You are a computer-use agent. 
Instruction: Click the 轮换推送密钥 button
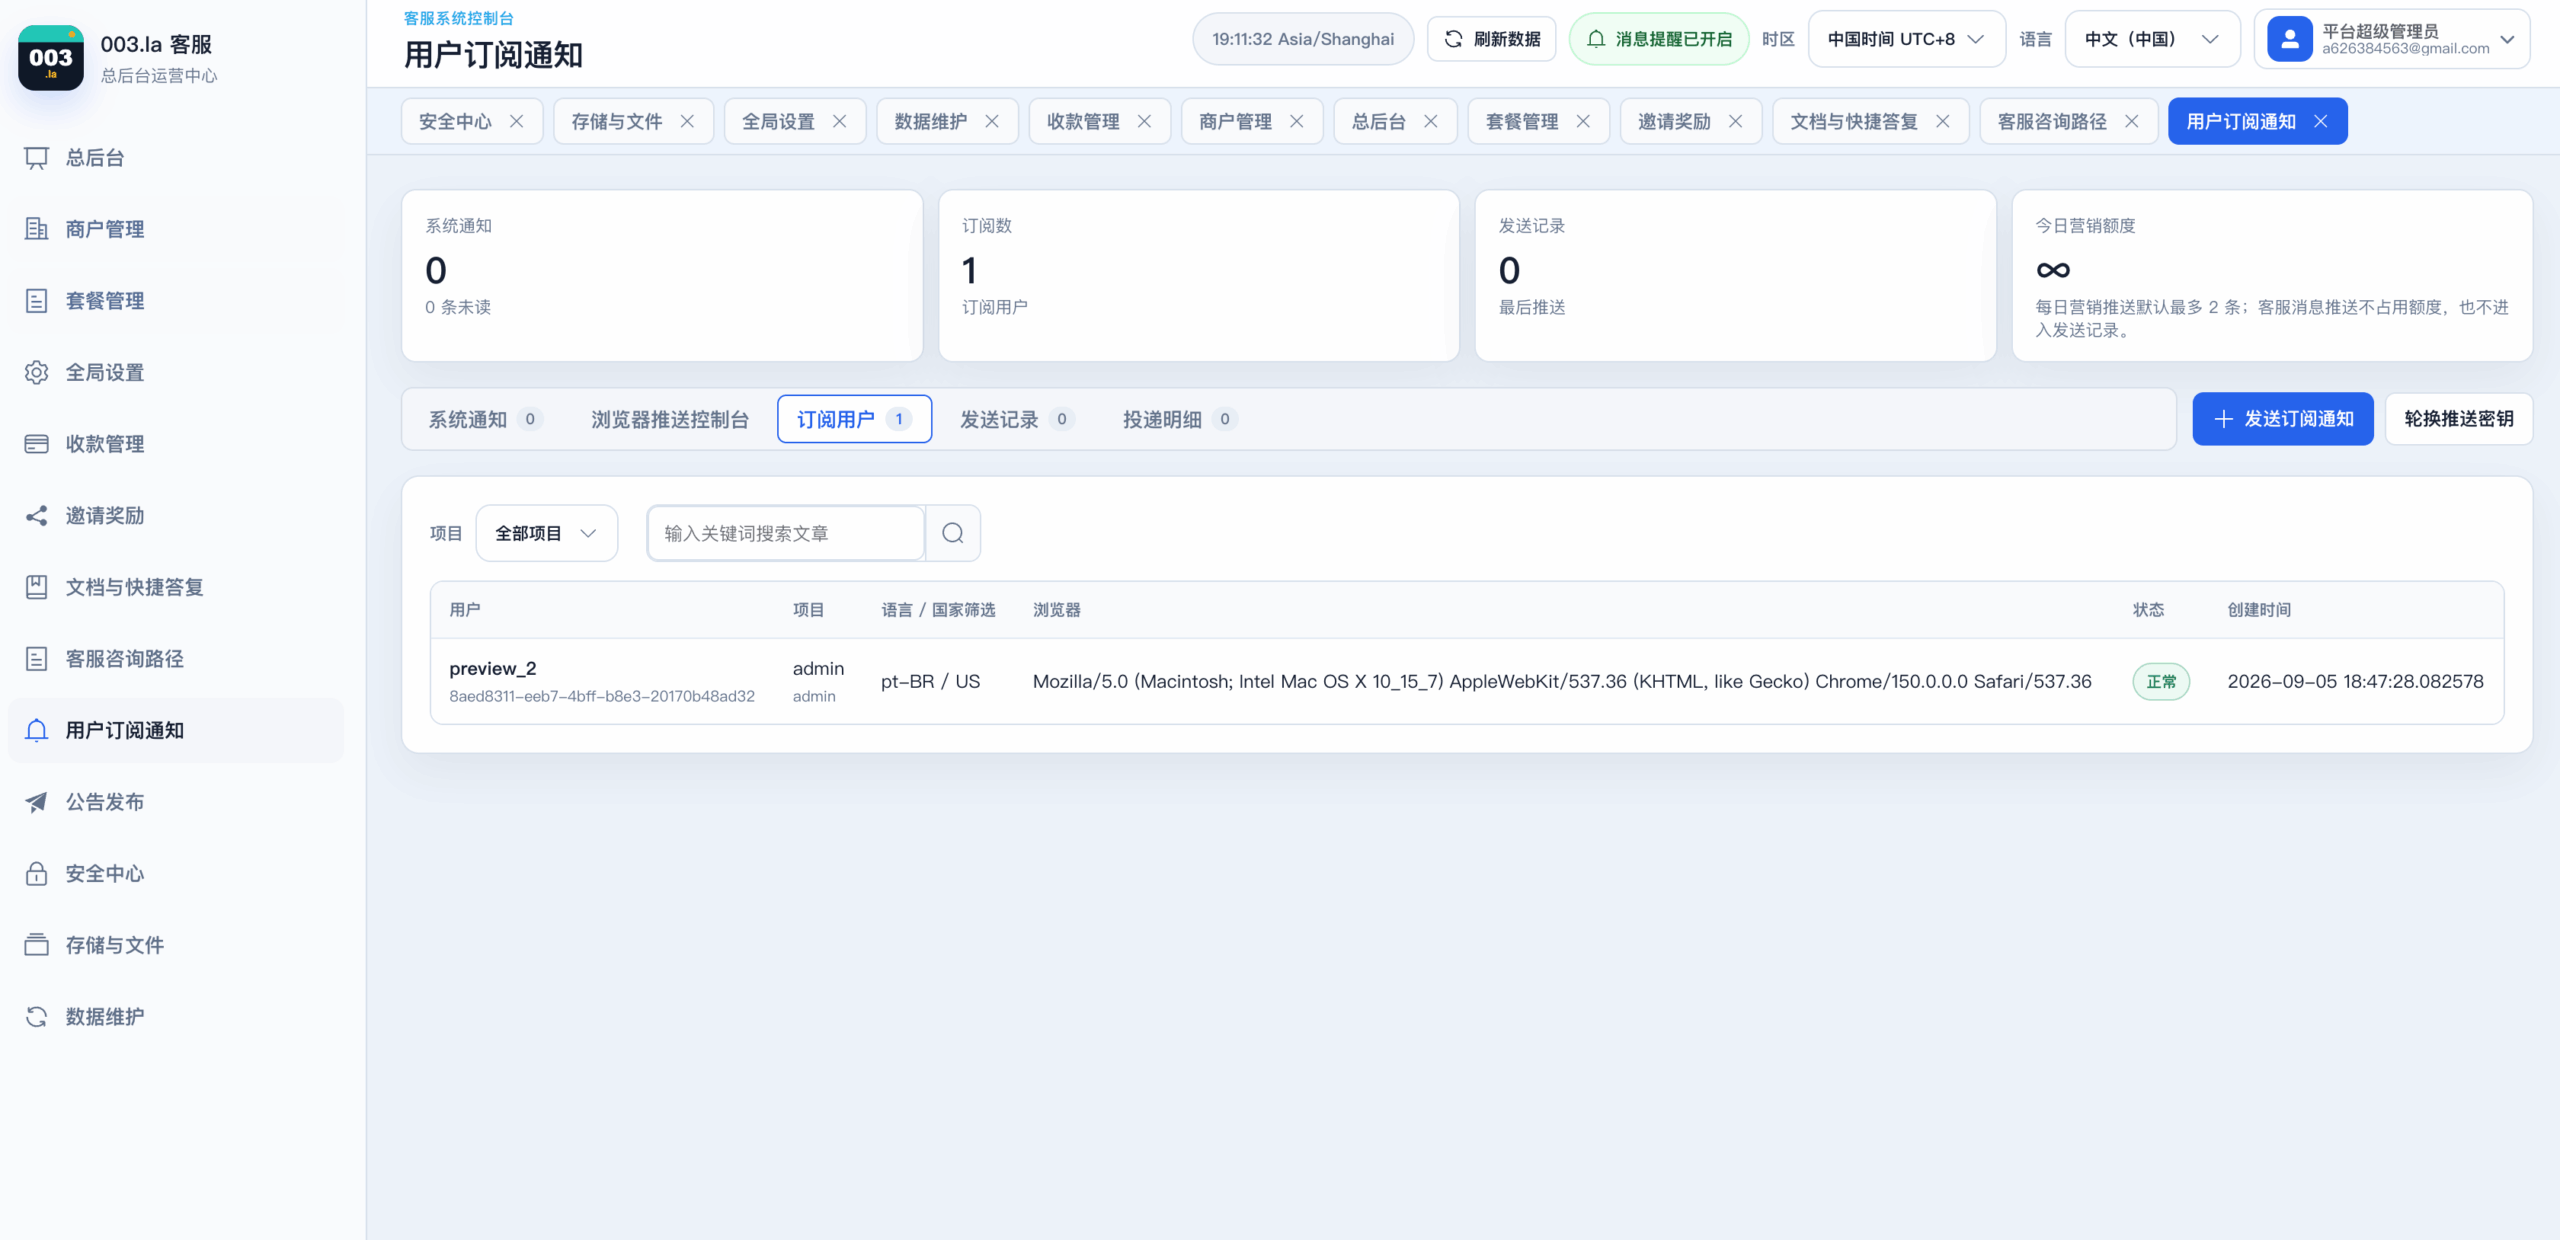pos(2459,419)
